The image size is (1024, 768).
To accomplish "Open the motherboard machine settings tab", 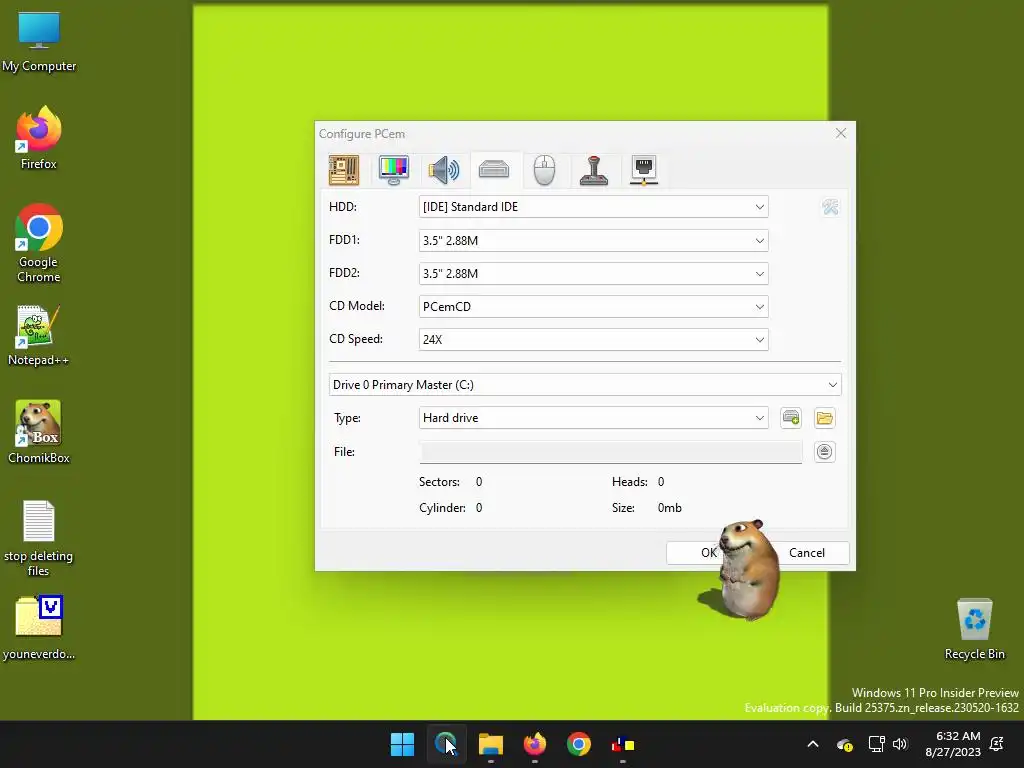I will click(x=344, y=170).
